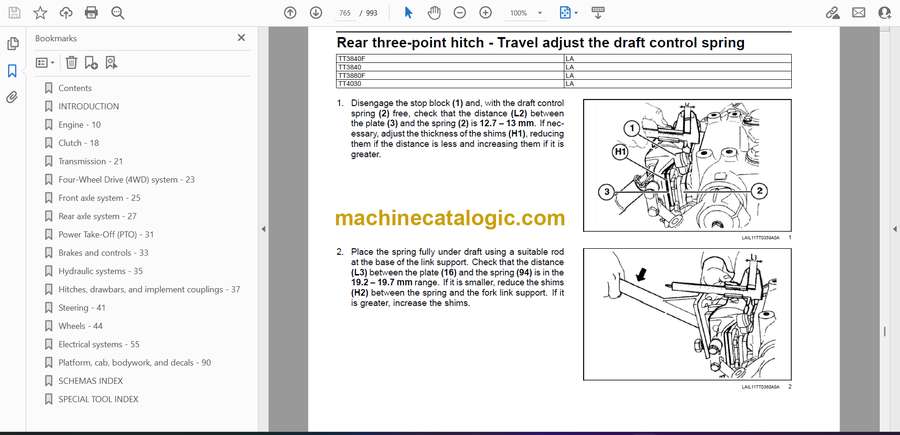Toggle the Bookmarks panel icon
The image size is (900, 435).
[x=12, y=71]
